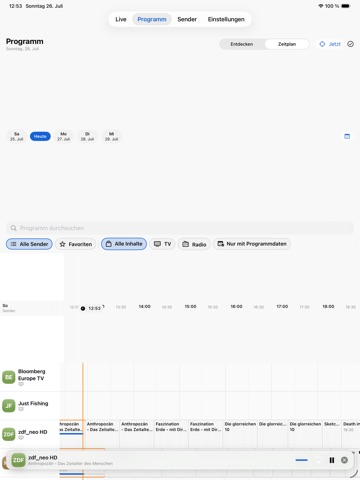
Task: Enable the Favoriten filter
Action: coord(76,244)
